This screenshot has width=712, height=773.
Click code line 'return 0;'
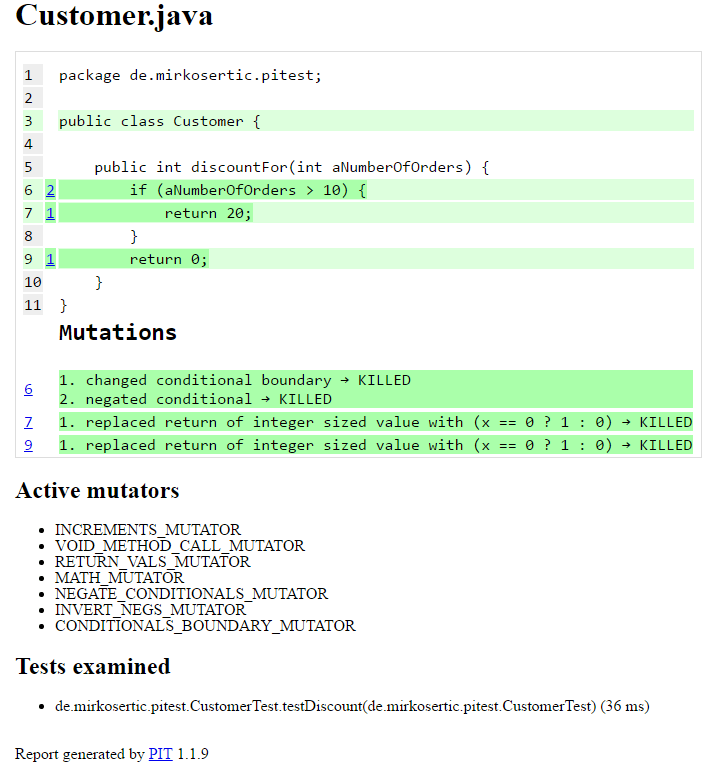pos(168,259)
